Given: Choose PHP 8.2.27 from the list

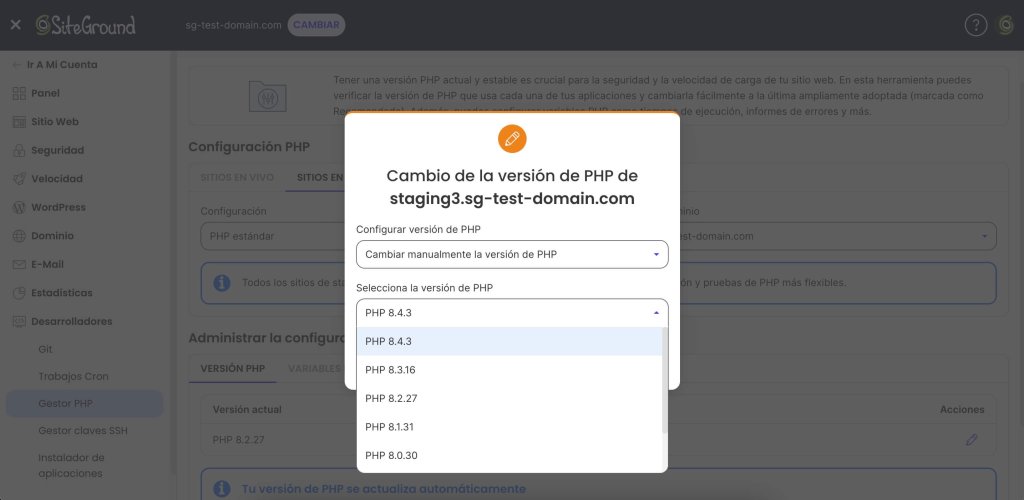Looking at the screenshot, I should [509, 398].
